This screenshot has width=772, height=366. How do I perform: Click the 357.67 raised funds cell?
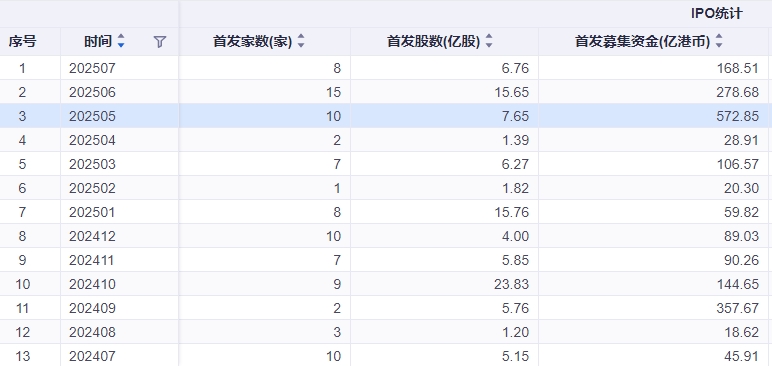pyautogui.click(x=654, y=308)
